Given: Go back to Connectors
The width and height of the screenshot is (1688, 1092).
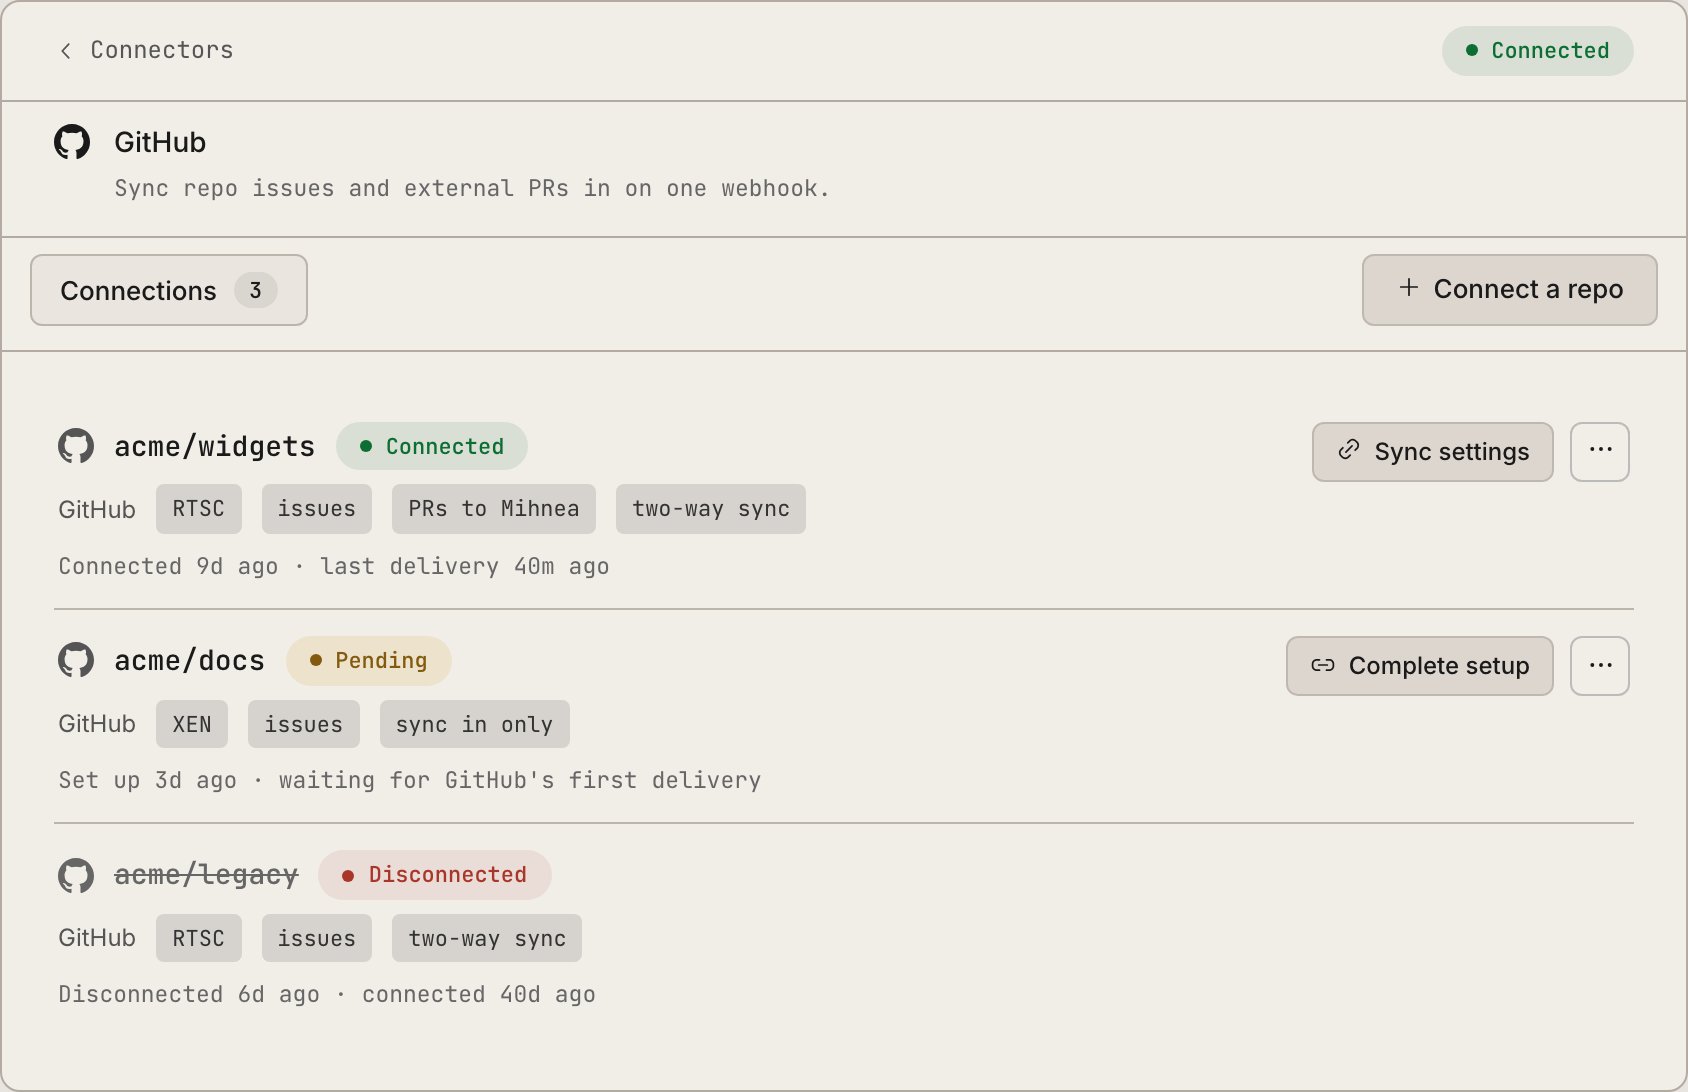Looking at the screenshot, I should (x=146, y=50).
